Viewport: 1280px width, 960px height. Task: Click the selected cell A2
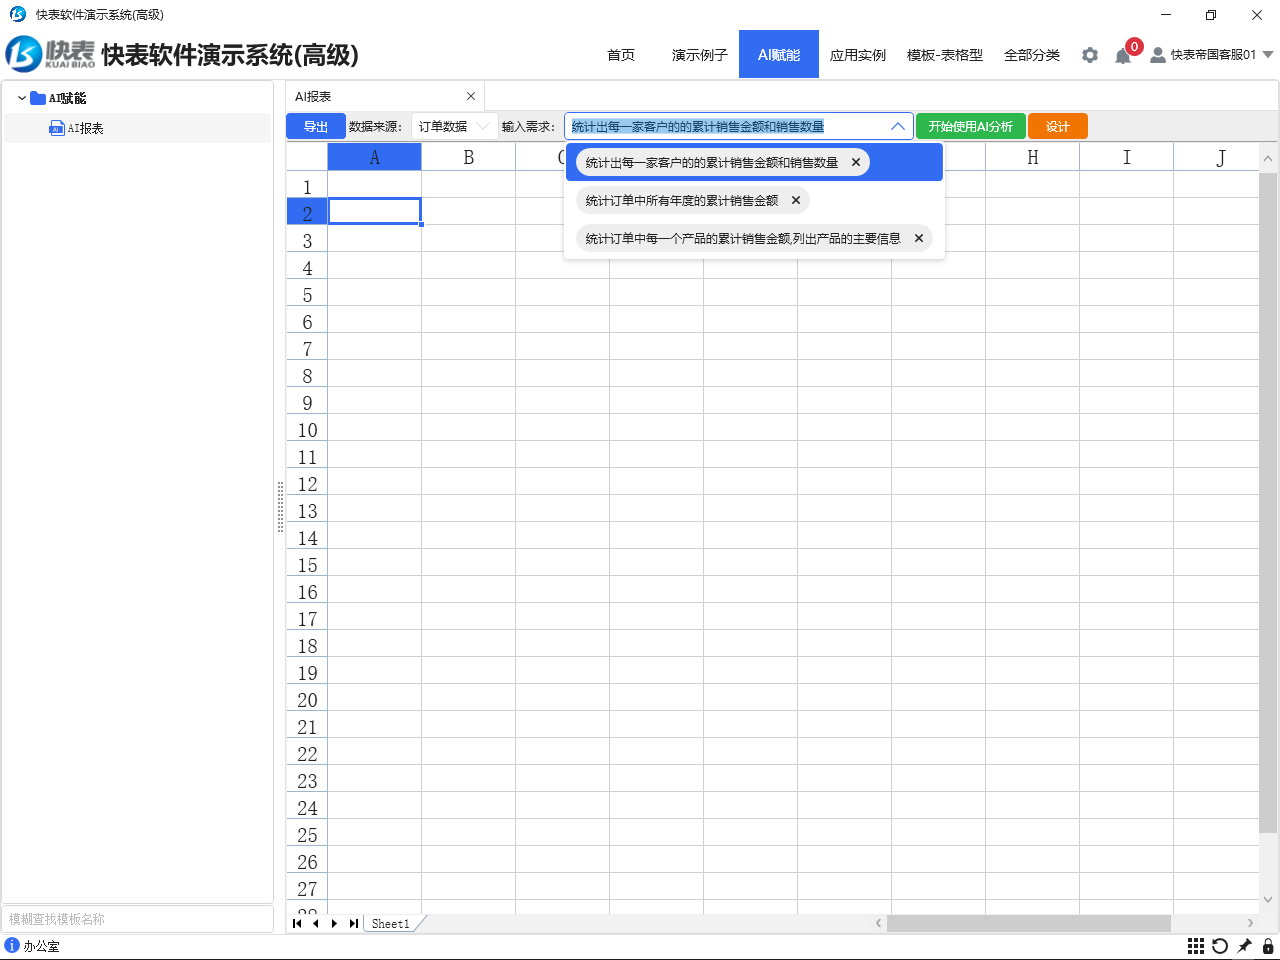tap(375, 211)
